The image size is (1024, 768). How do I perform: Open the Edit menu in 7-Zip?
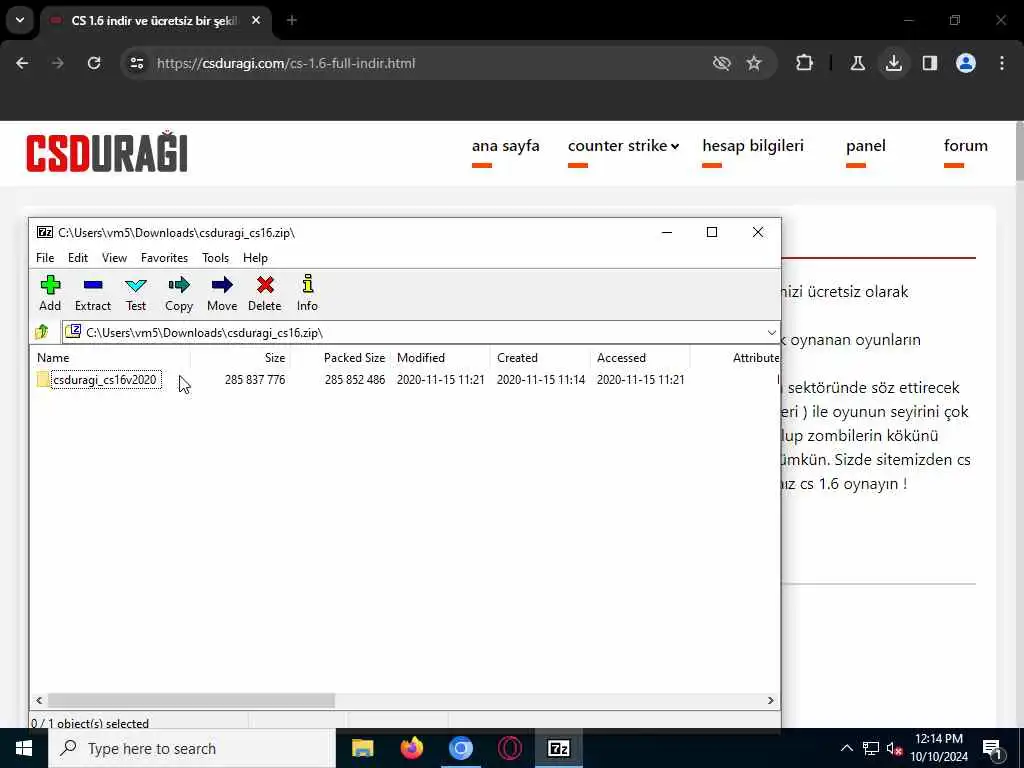[x=78, y=258]
